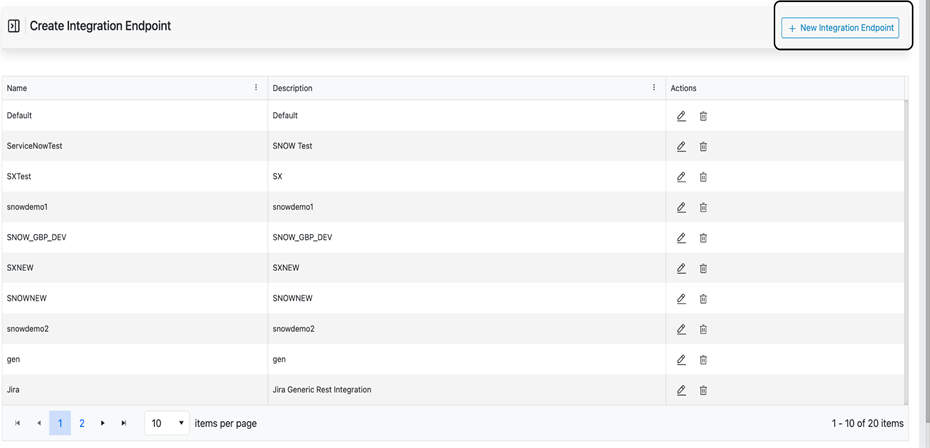Go to the next page arrow
The image size is (930, 448).
103,423
